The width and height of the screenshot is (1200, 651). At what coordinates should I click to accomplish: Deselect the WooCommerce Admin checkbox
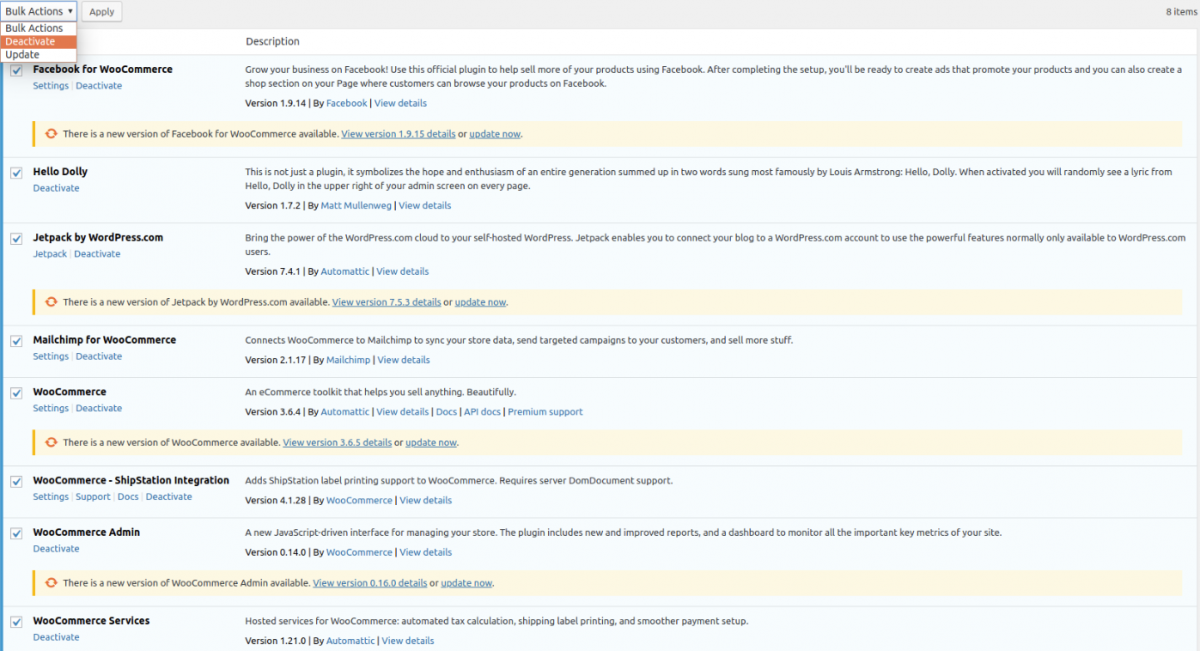point(16,534)
